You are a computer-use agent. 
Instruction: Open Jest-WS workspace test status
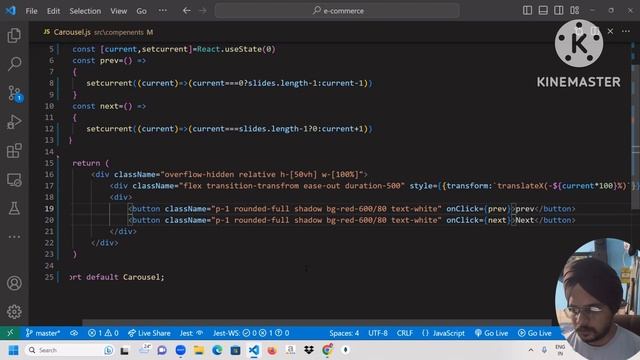coord(251,333)
